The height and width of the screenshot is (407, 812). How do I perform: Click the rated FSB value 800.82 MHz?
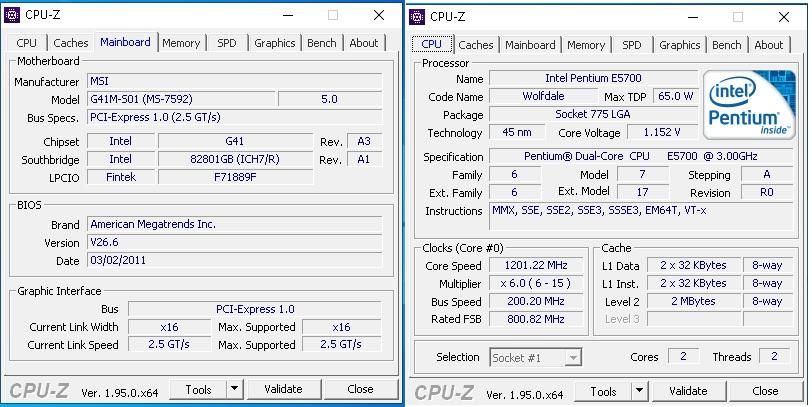coord(536,319)
